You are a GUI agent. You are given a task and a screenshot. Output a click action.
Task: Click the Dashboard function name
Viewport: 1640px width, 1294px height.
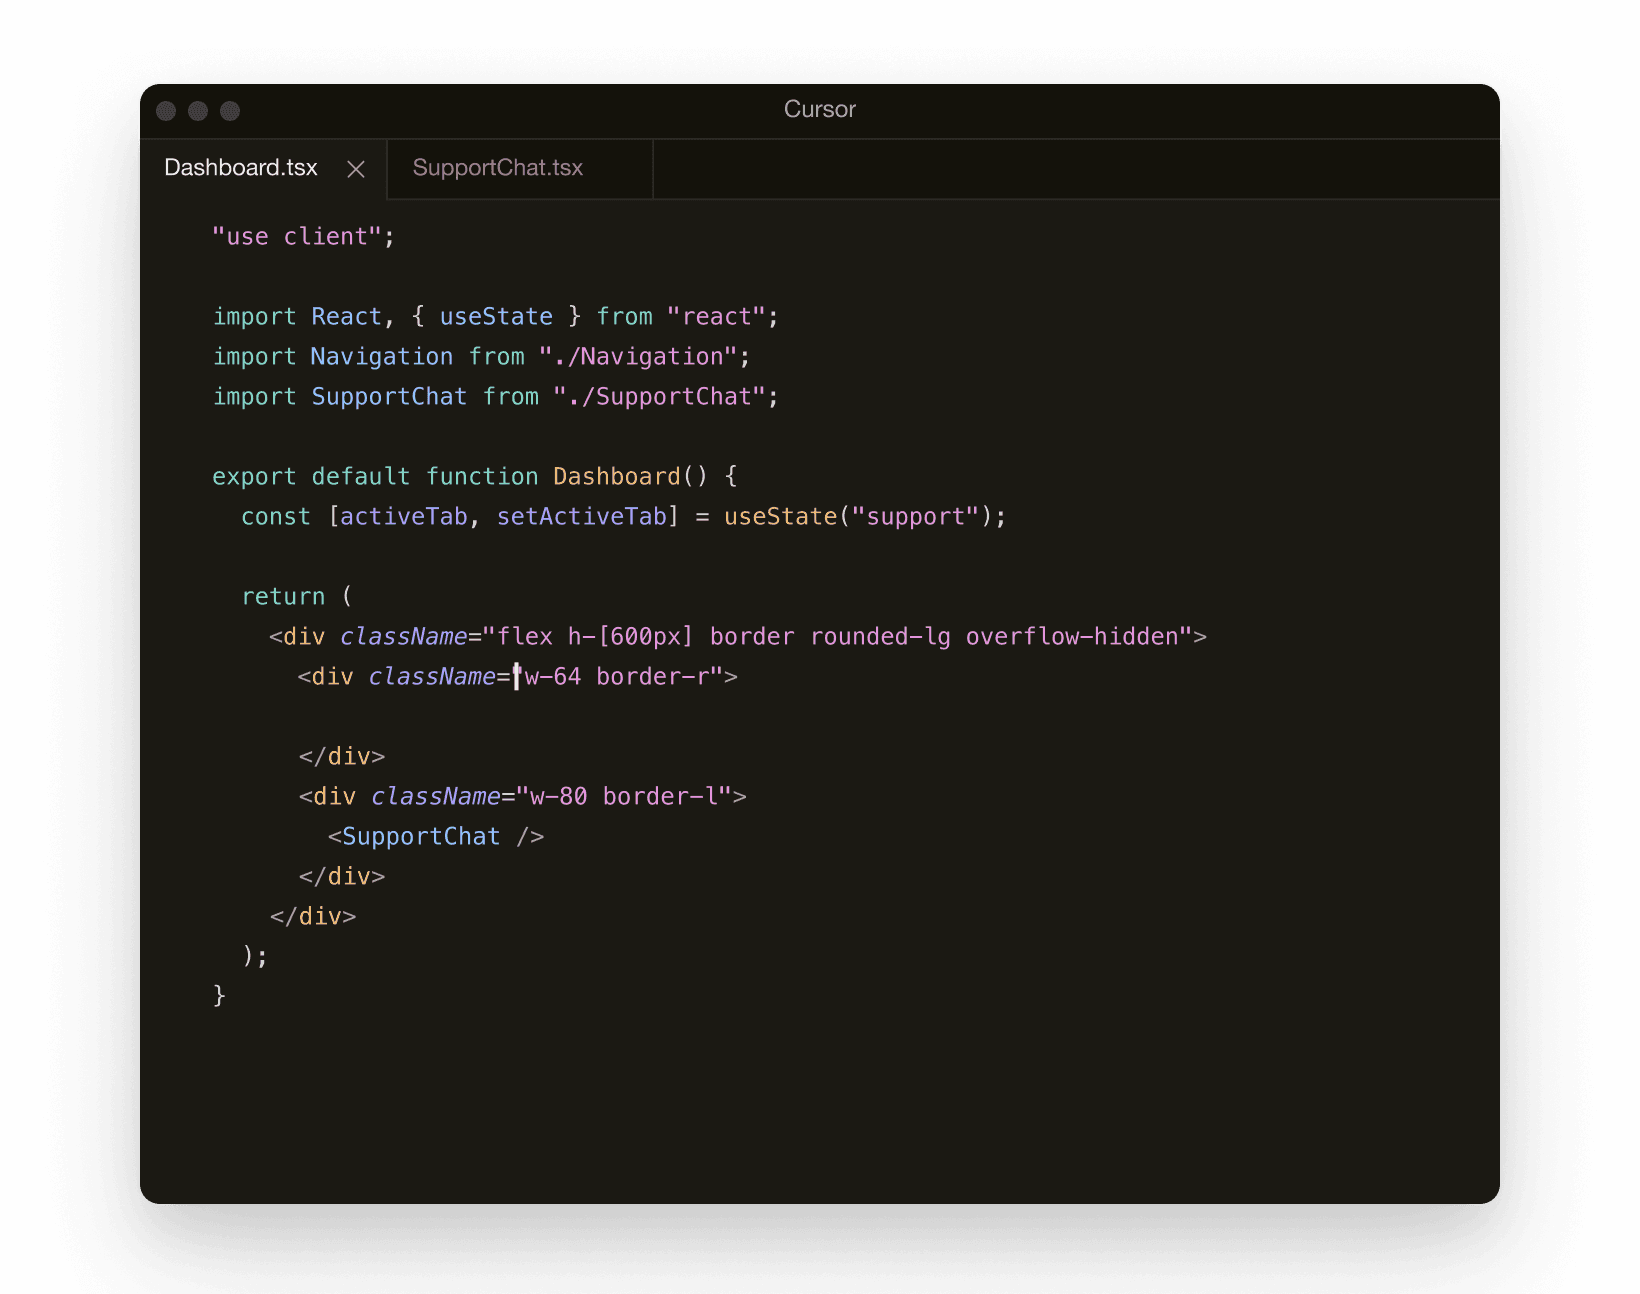pos(617,477)
